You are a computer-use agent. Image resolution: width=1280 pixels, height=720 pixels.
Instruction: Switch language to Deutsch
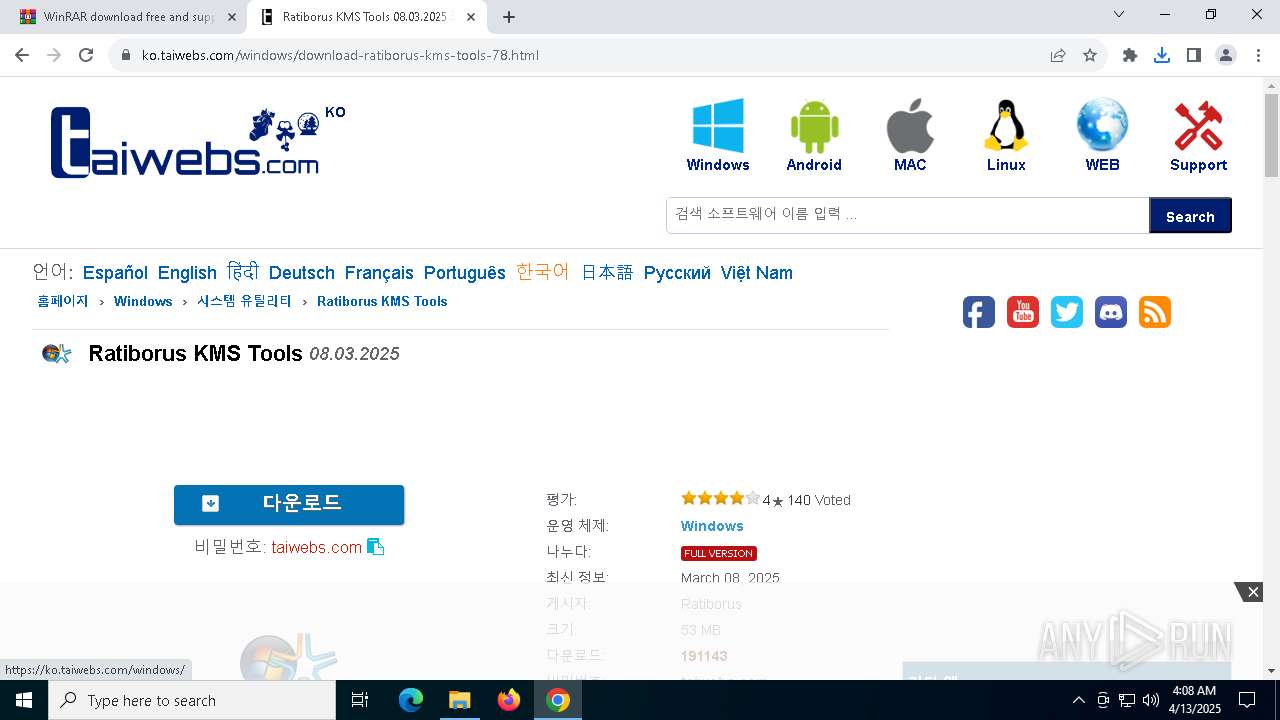point(302,273)
